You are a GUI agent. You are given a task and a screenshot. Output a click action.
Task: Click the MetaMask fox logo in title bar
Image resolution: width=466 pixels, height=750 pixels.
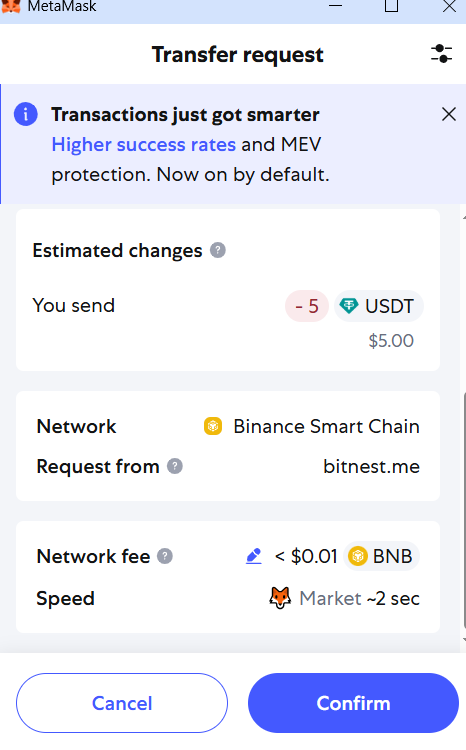(x=11, y=6)
